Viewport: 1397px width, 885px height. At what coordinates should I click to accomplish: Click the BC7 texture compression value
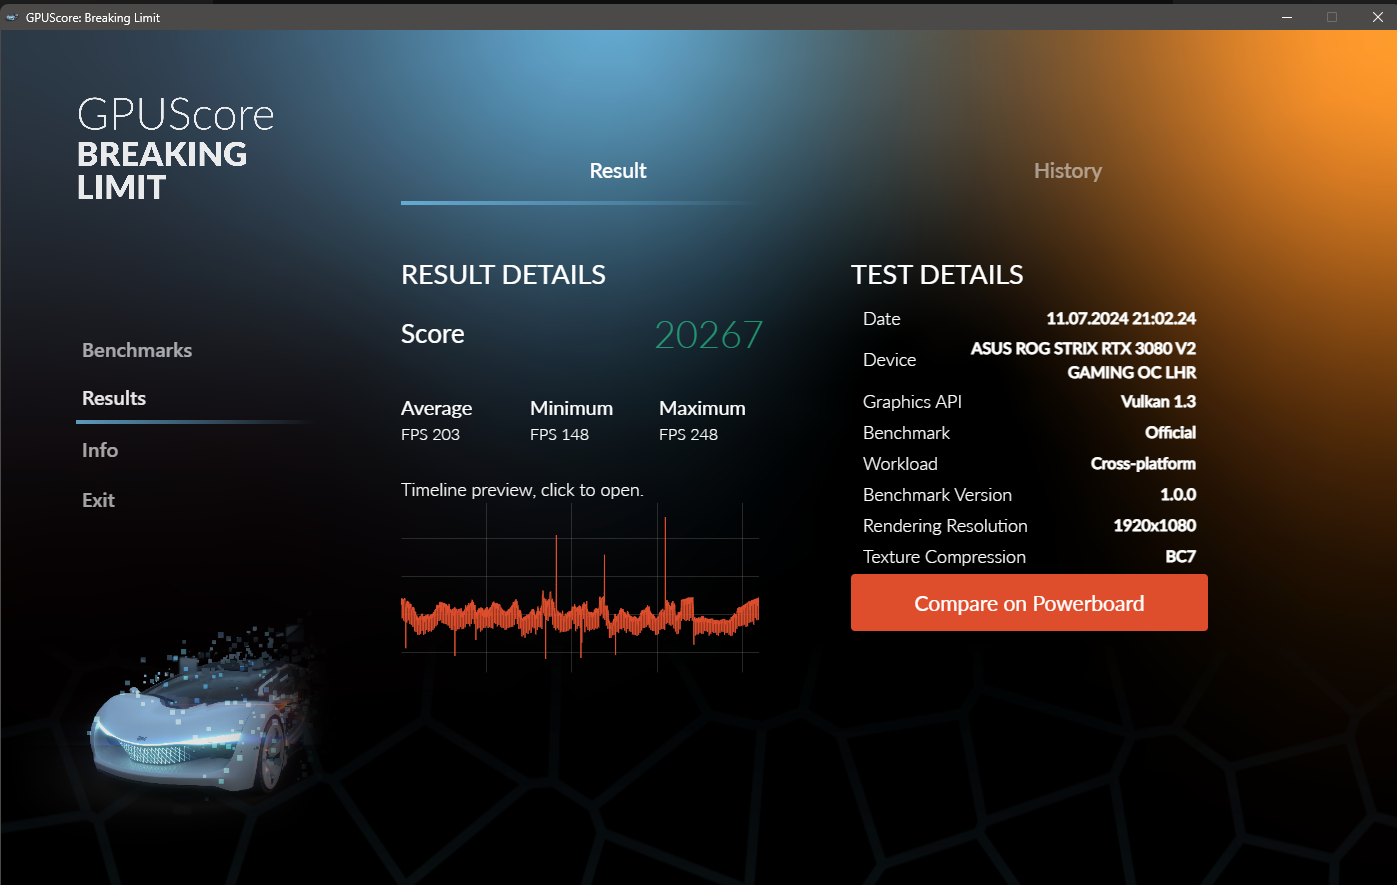[1181, 557]
